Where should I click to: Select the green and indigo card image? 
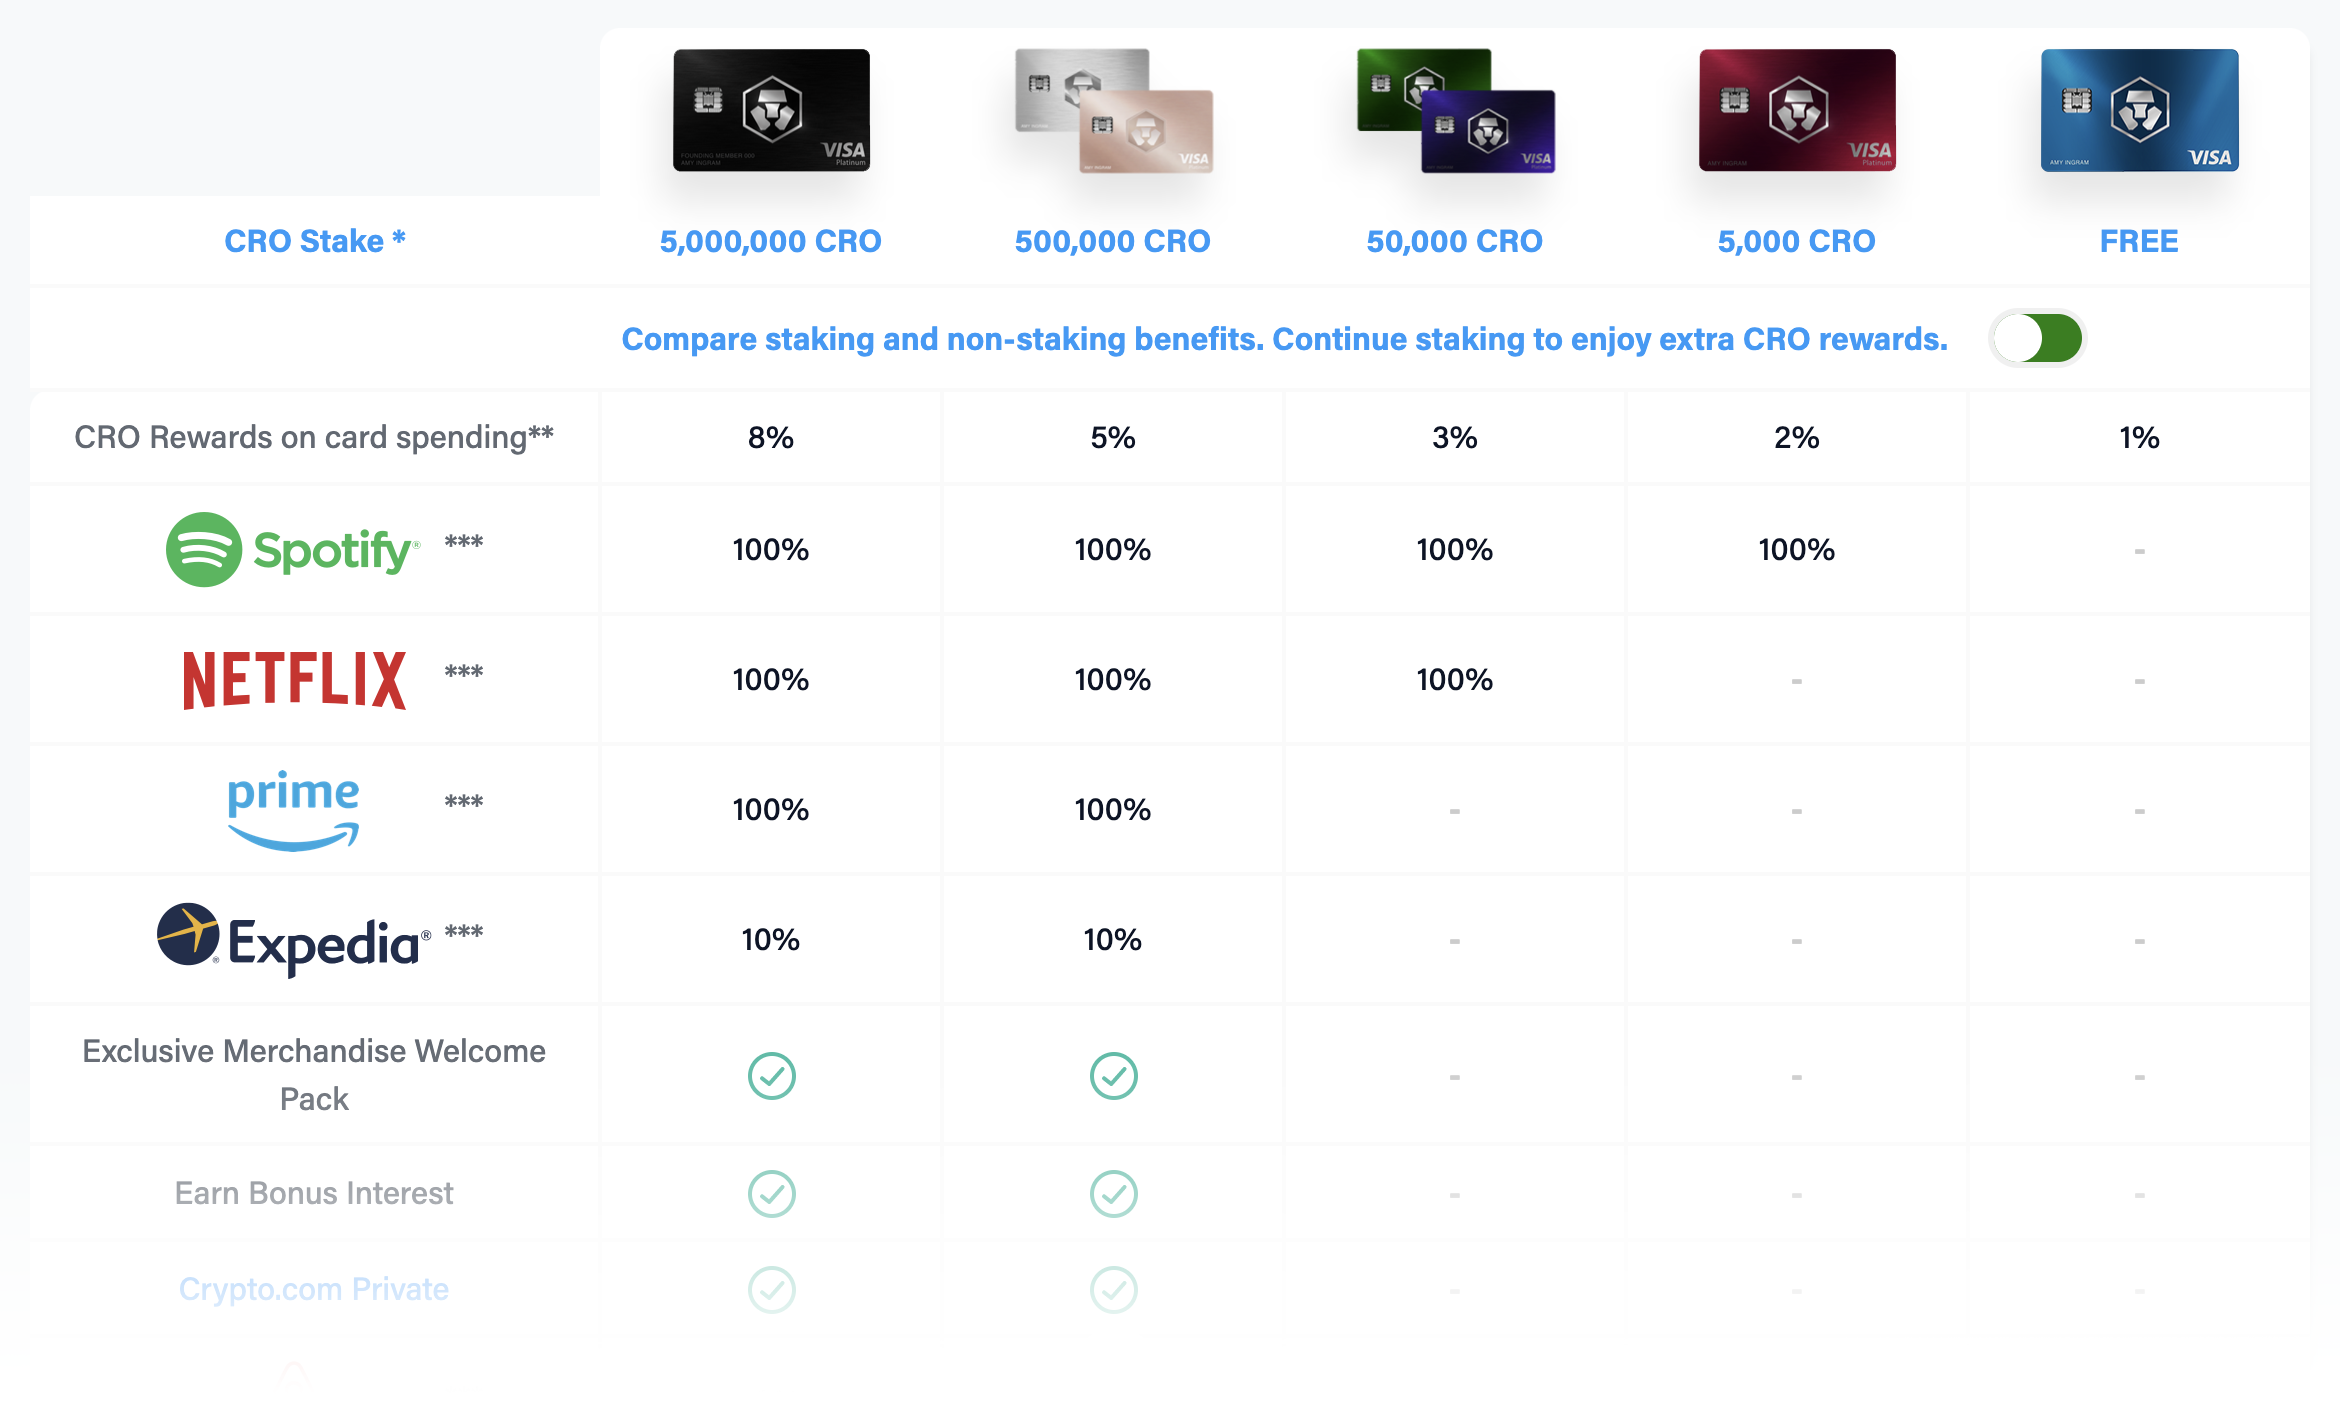tap(1455, 110)
